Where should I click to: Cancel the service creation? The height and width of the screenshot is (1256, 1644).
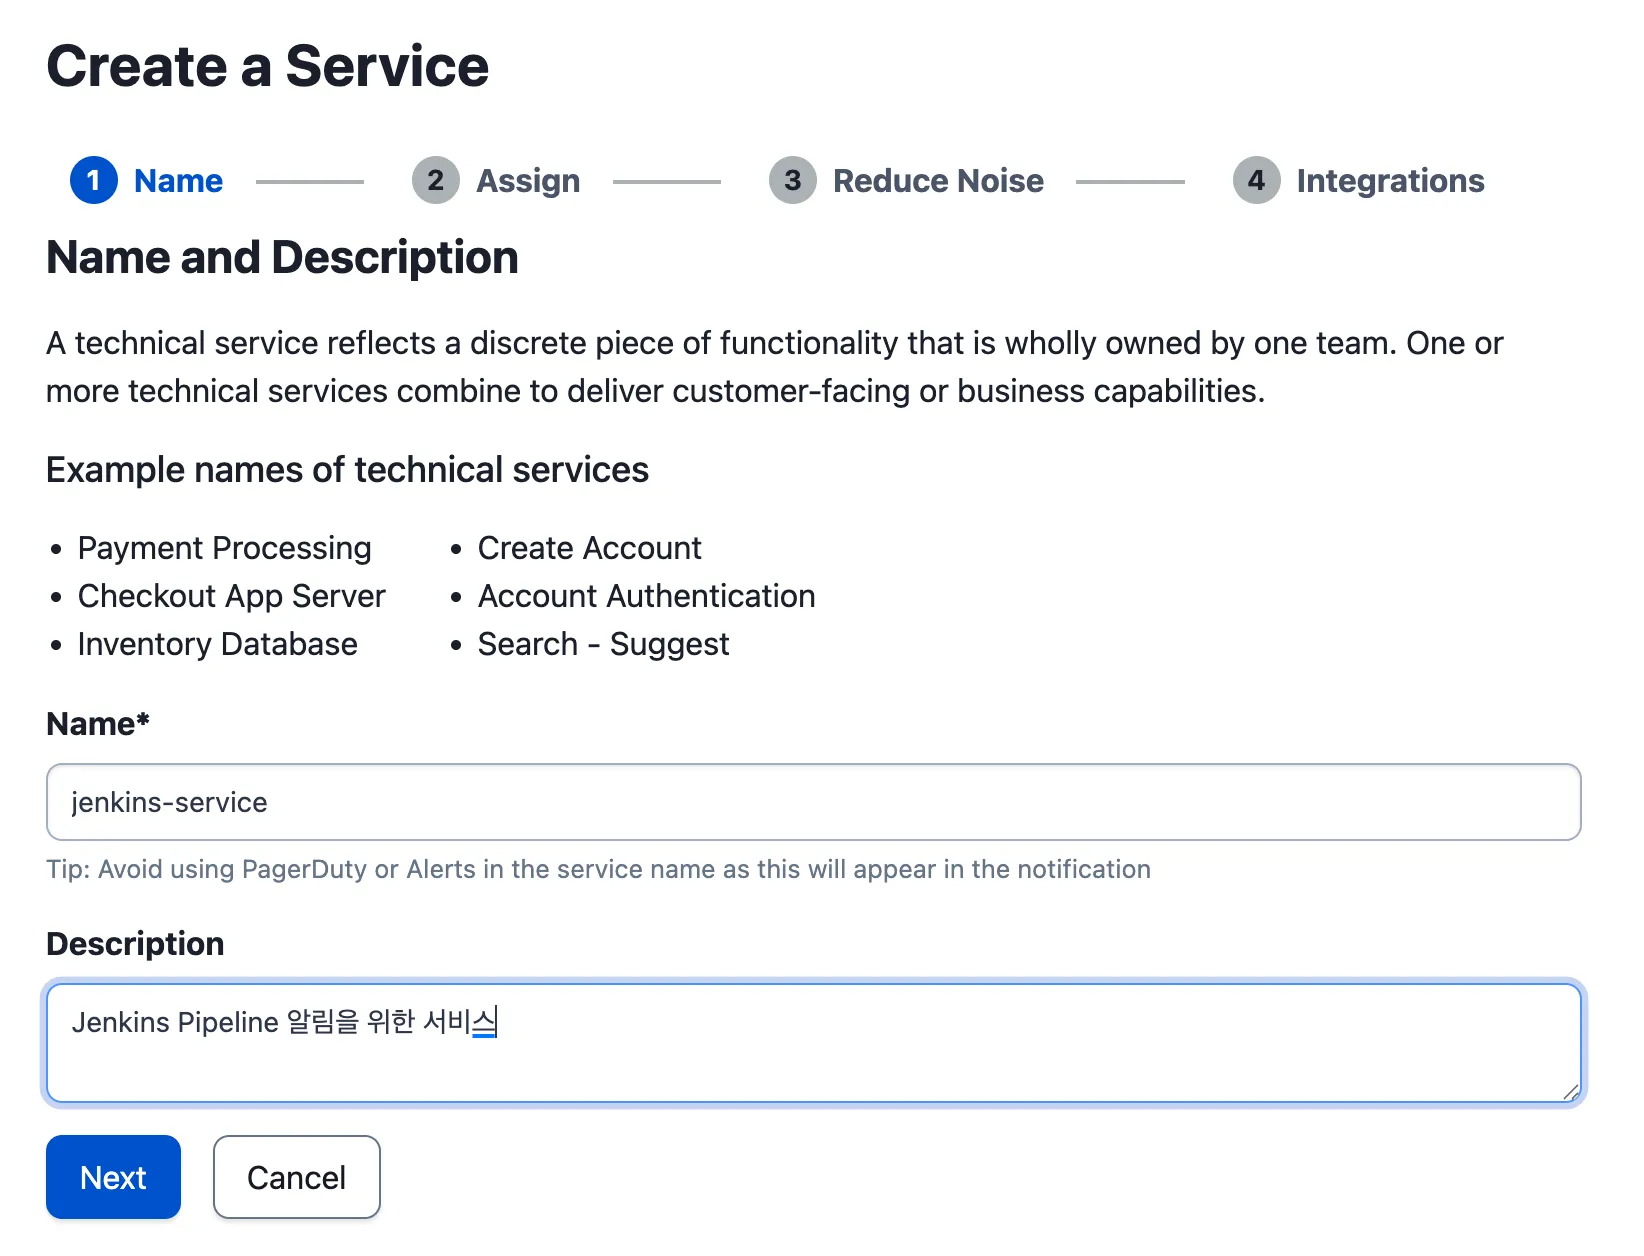(x=296, y=1177)
